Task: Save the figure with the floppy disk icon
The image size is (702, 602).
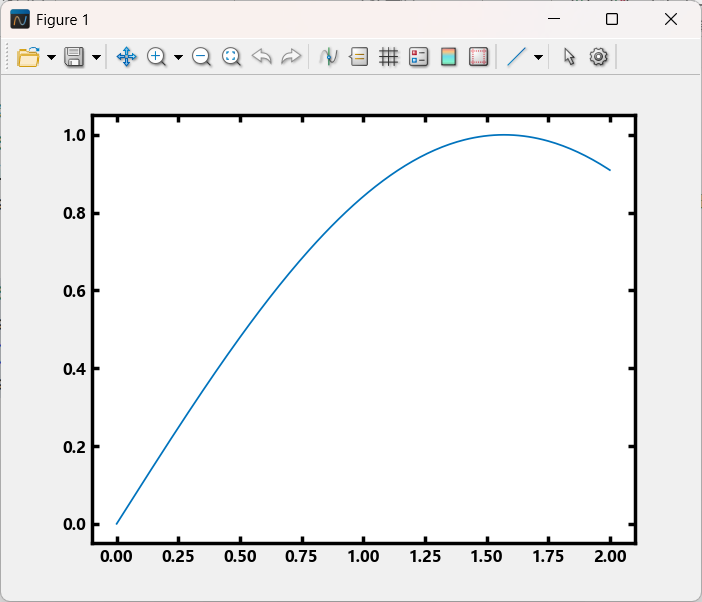Action: pos(74,57)
